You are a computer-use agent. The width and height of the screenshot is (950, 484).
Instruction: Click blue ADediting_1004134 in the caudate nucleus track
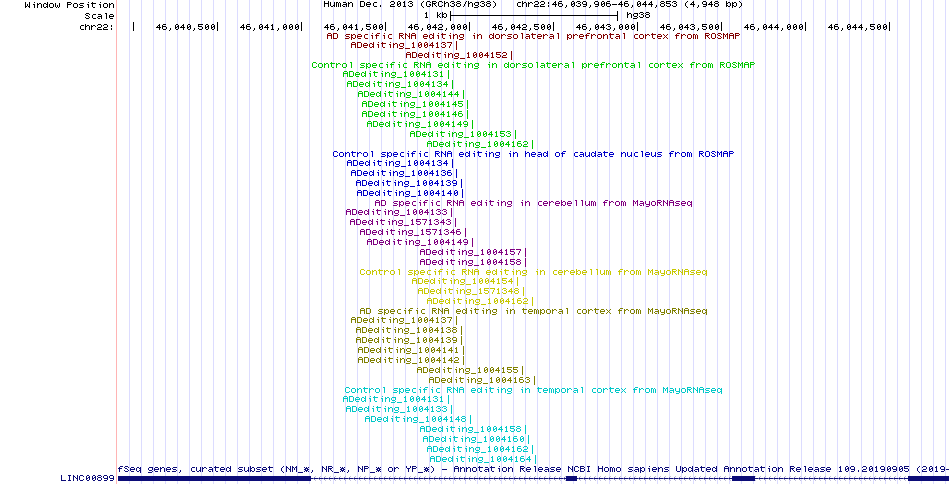(x=399, y=163)
